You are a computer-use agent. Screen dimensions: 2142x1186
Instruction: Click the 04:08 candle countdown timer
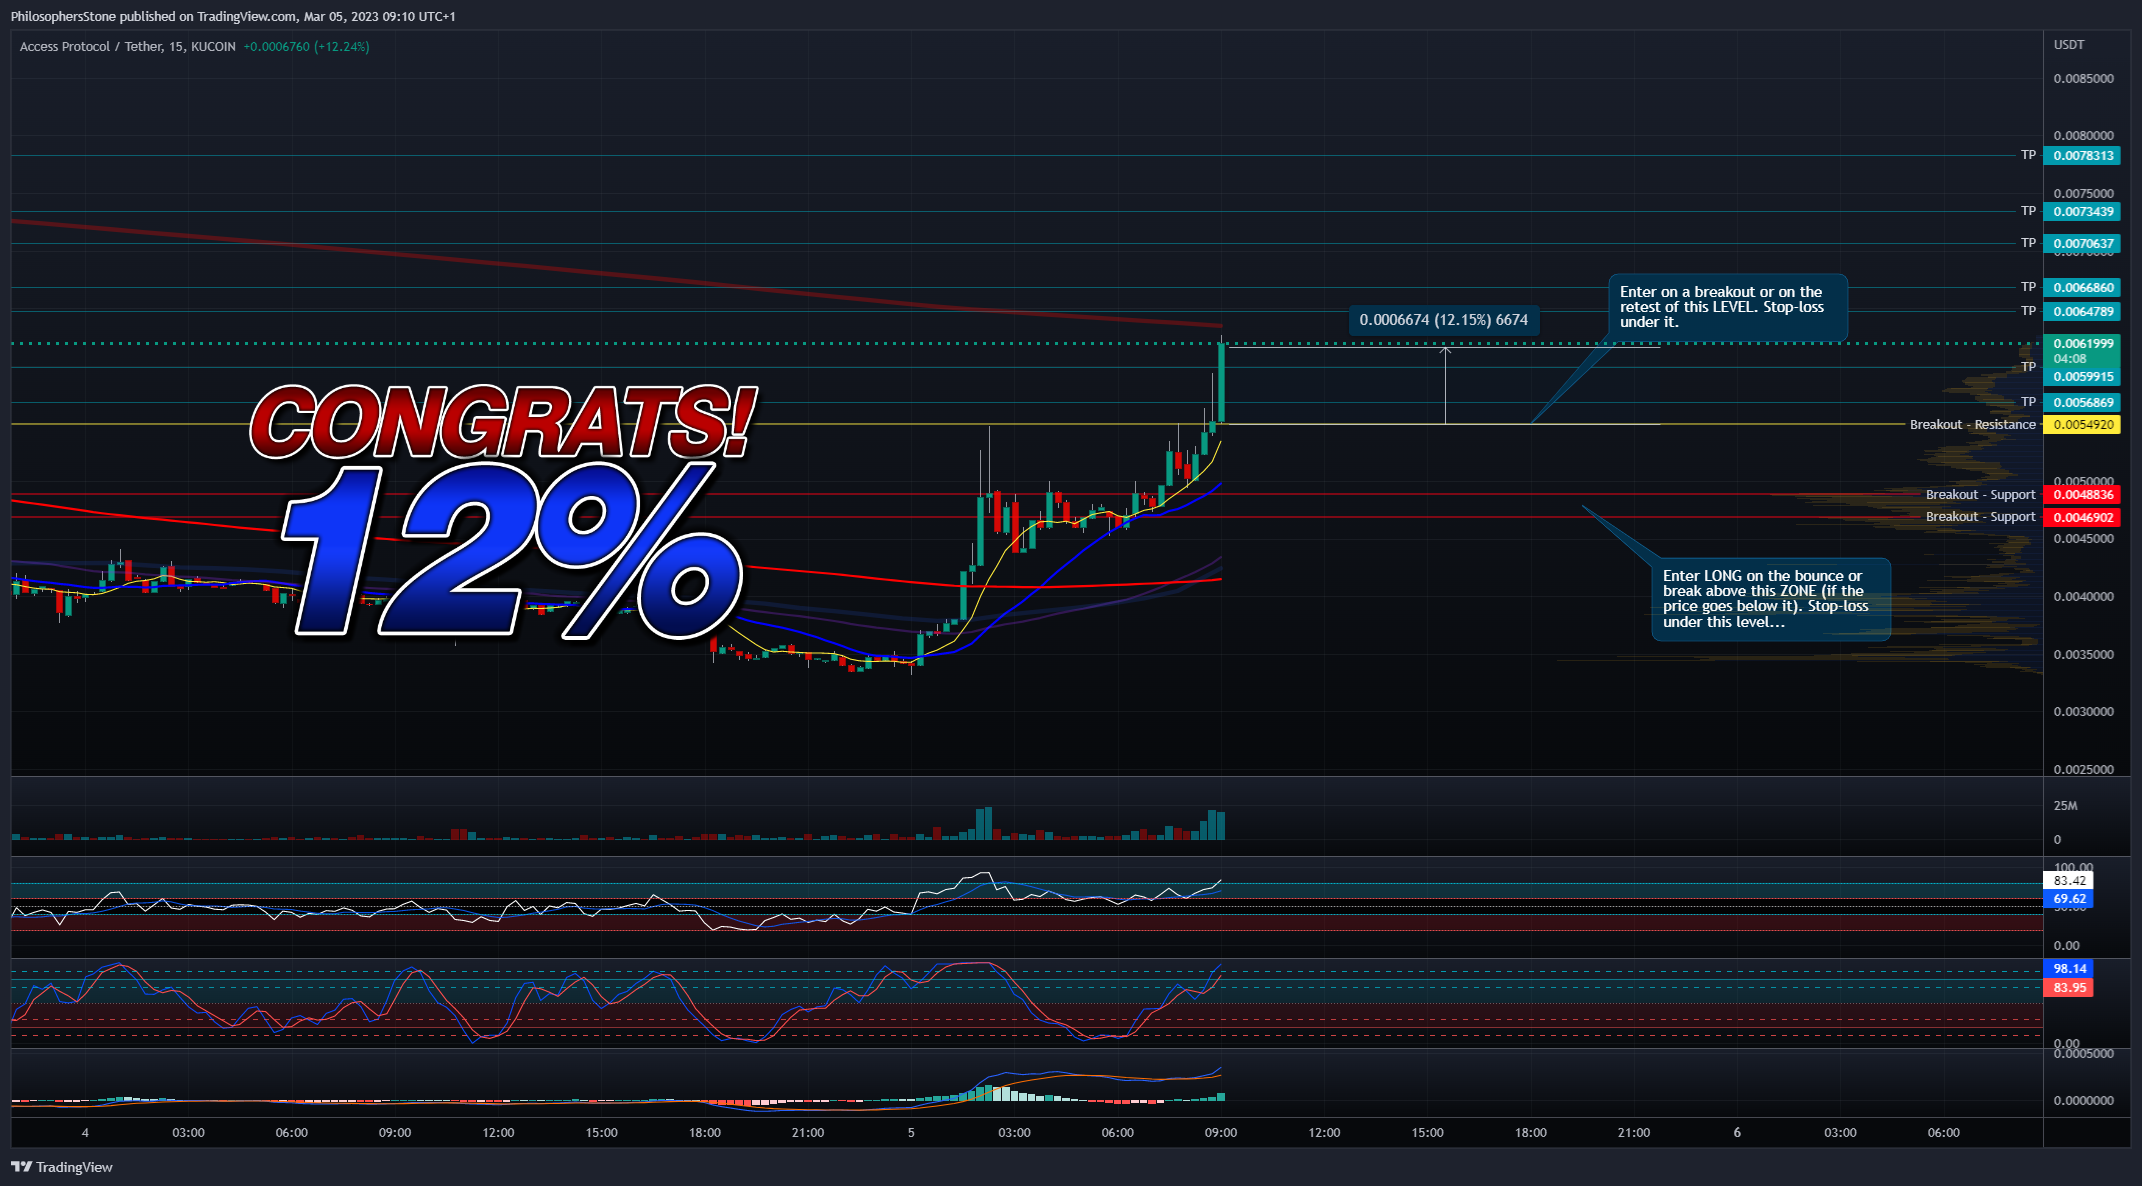click(x=2070, y=359)
